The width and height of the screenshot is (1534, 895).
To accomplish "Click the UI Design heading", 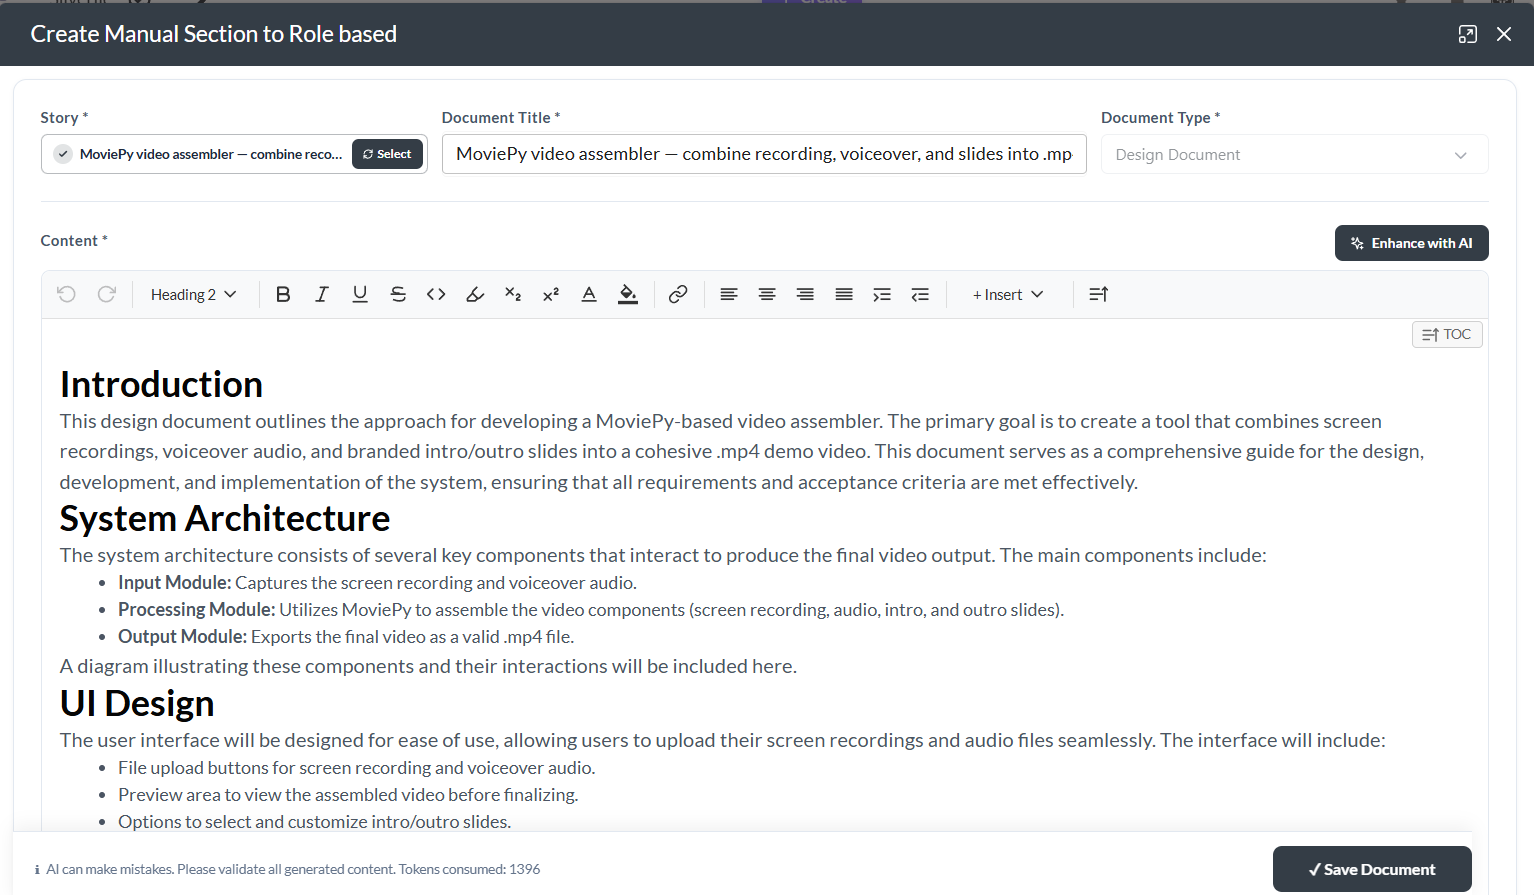I will [x=137, y=703].
